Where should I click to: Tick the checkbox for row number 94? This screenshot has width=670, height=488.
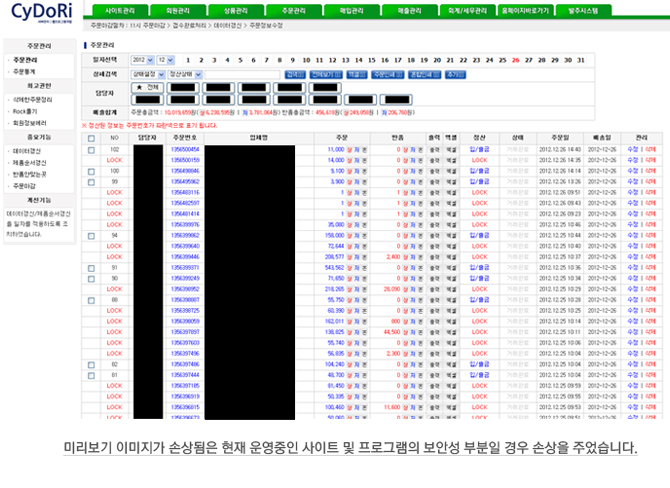pos(92,235)
